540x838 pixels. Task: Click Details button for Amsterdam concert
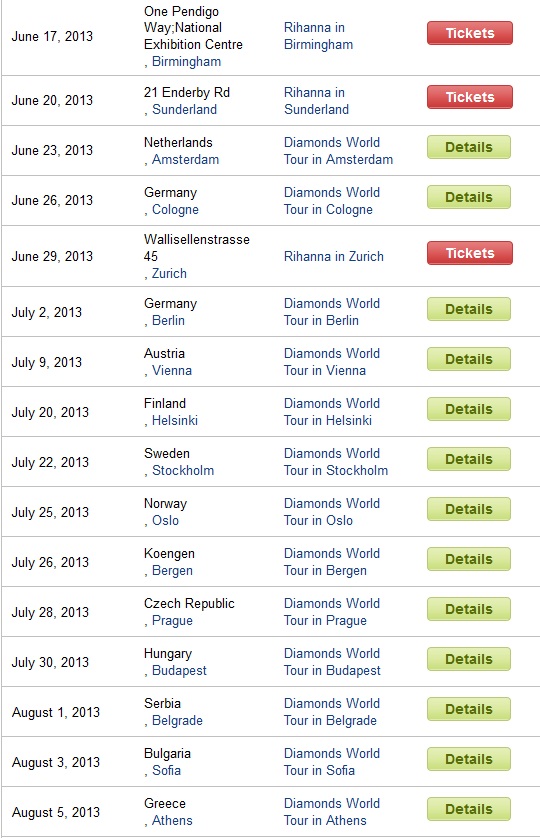(x=469, y=148)
